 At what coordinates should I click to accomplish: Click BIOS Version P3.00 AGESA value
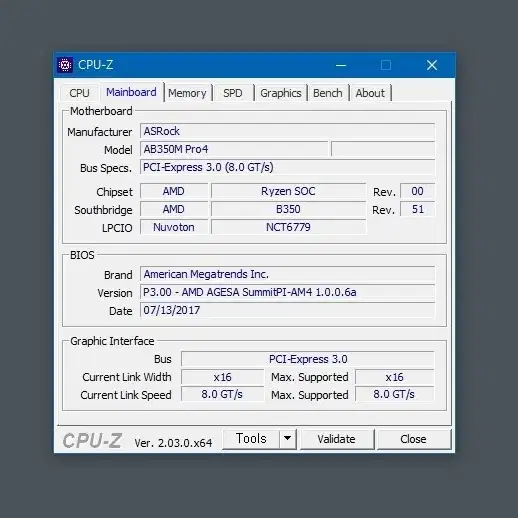[288, 292]
